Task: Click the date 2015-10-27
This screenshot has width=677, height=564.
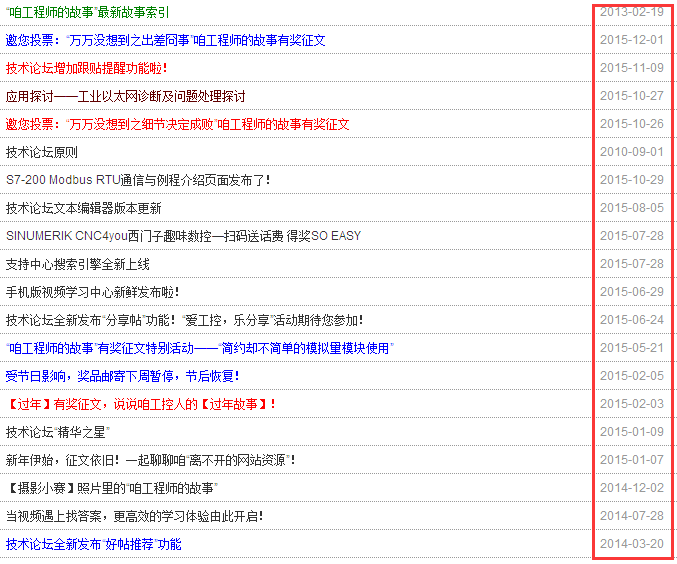Action: point(632,96)
